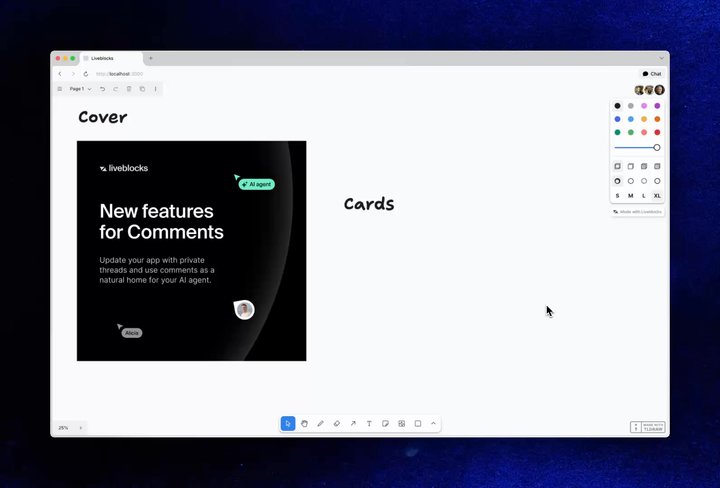Expand more tools chevron in toolbar
Screen dimensions: 720x488
433,424
